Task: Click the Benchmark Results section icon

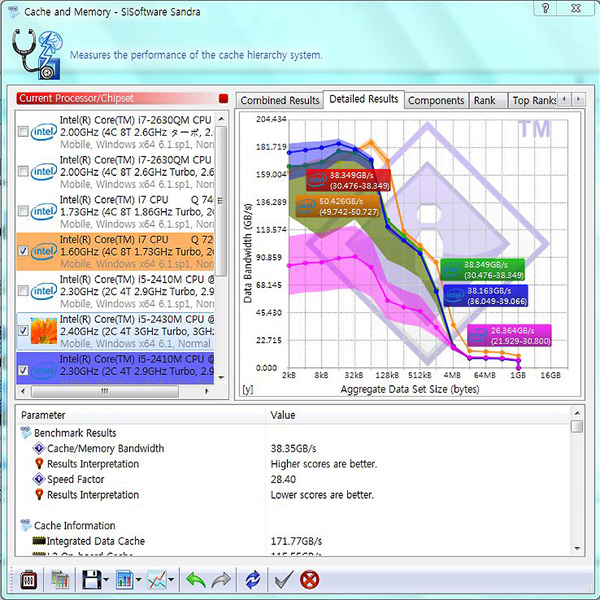Action: pos(26,432)
